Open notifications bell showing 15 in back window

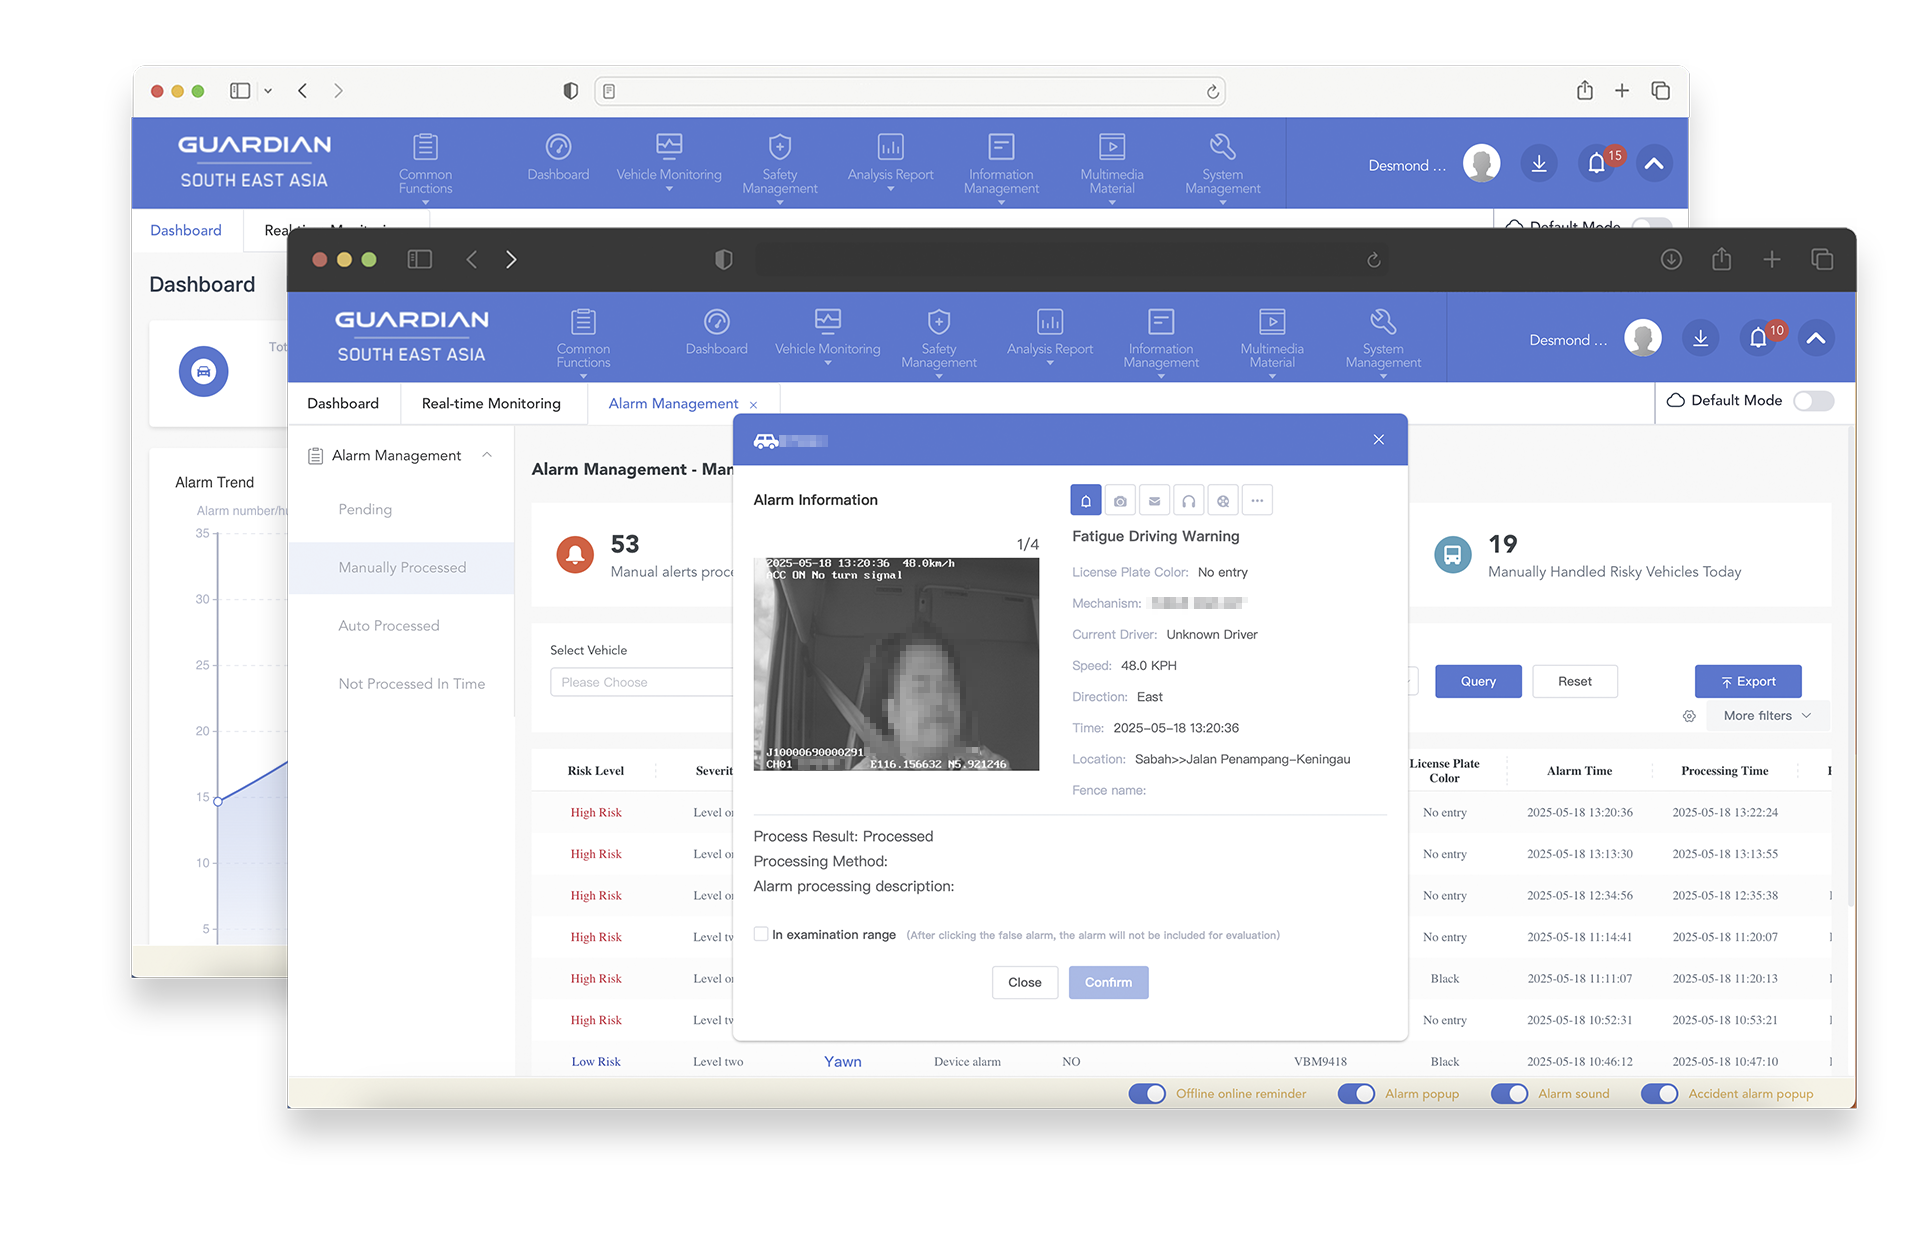1598,163
